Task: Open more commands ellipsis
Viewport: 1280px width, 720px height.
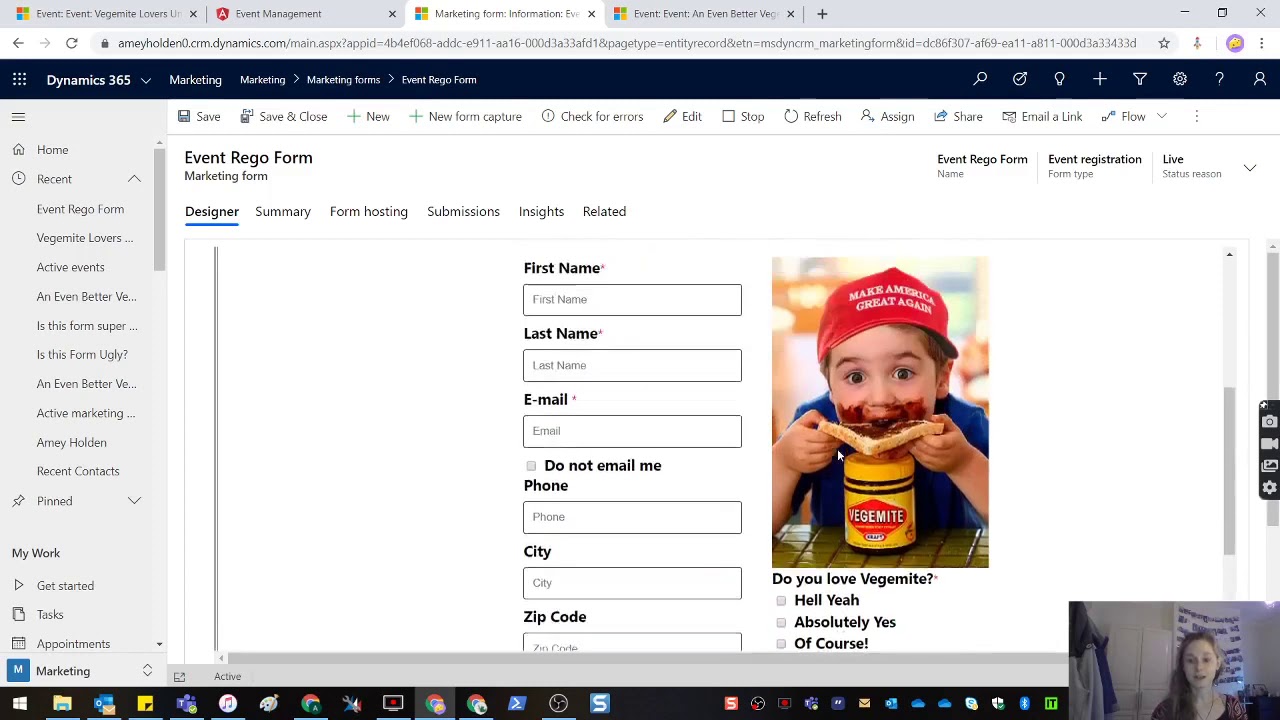Action: pyautogui.click(x=1196, y=116)
